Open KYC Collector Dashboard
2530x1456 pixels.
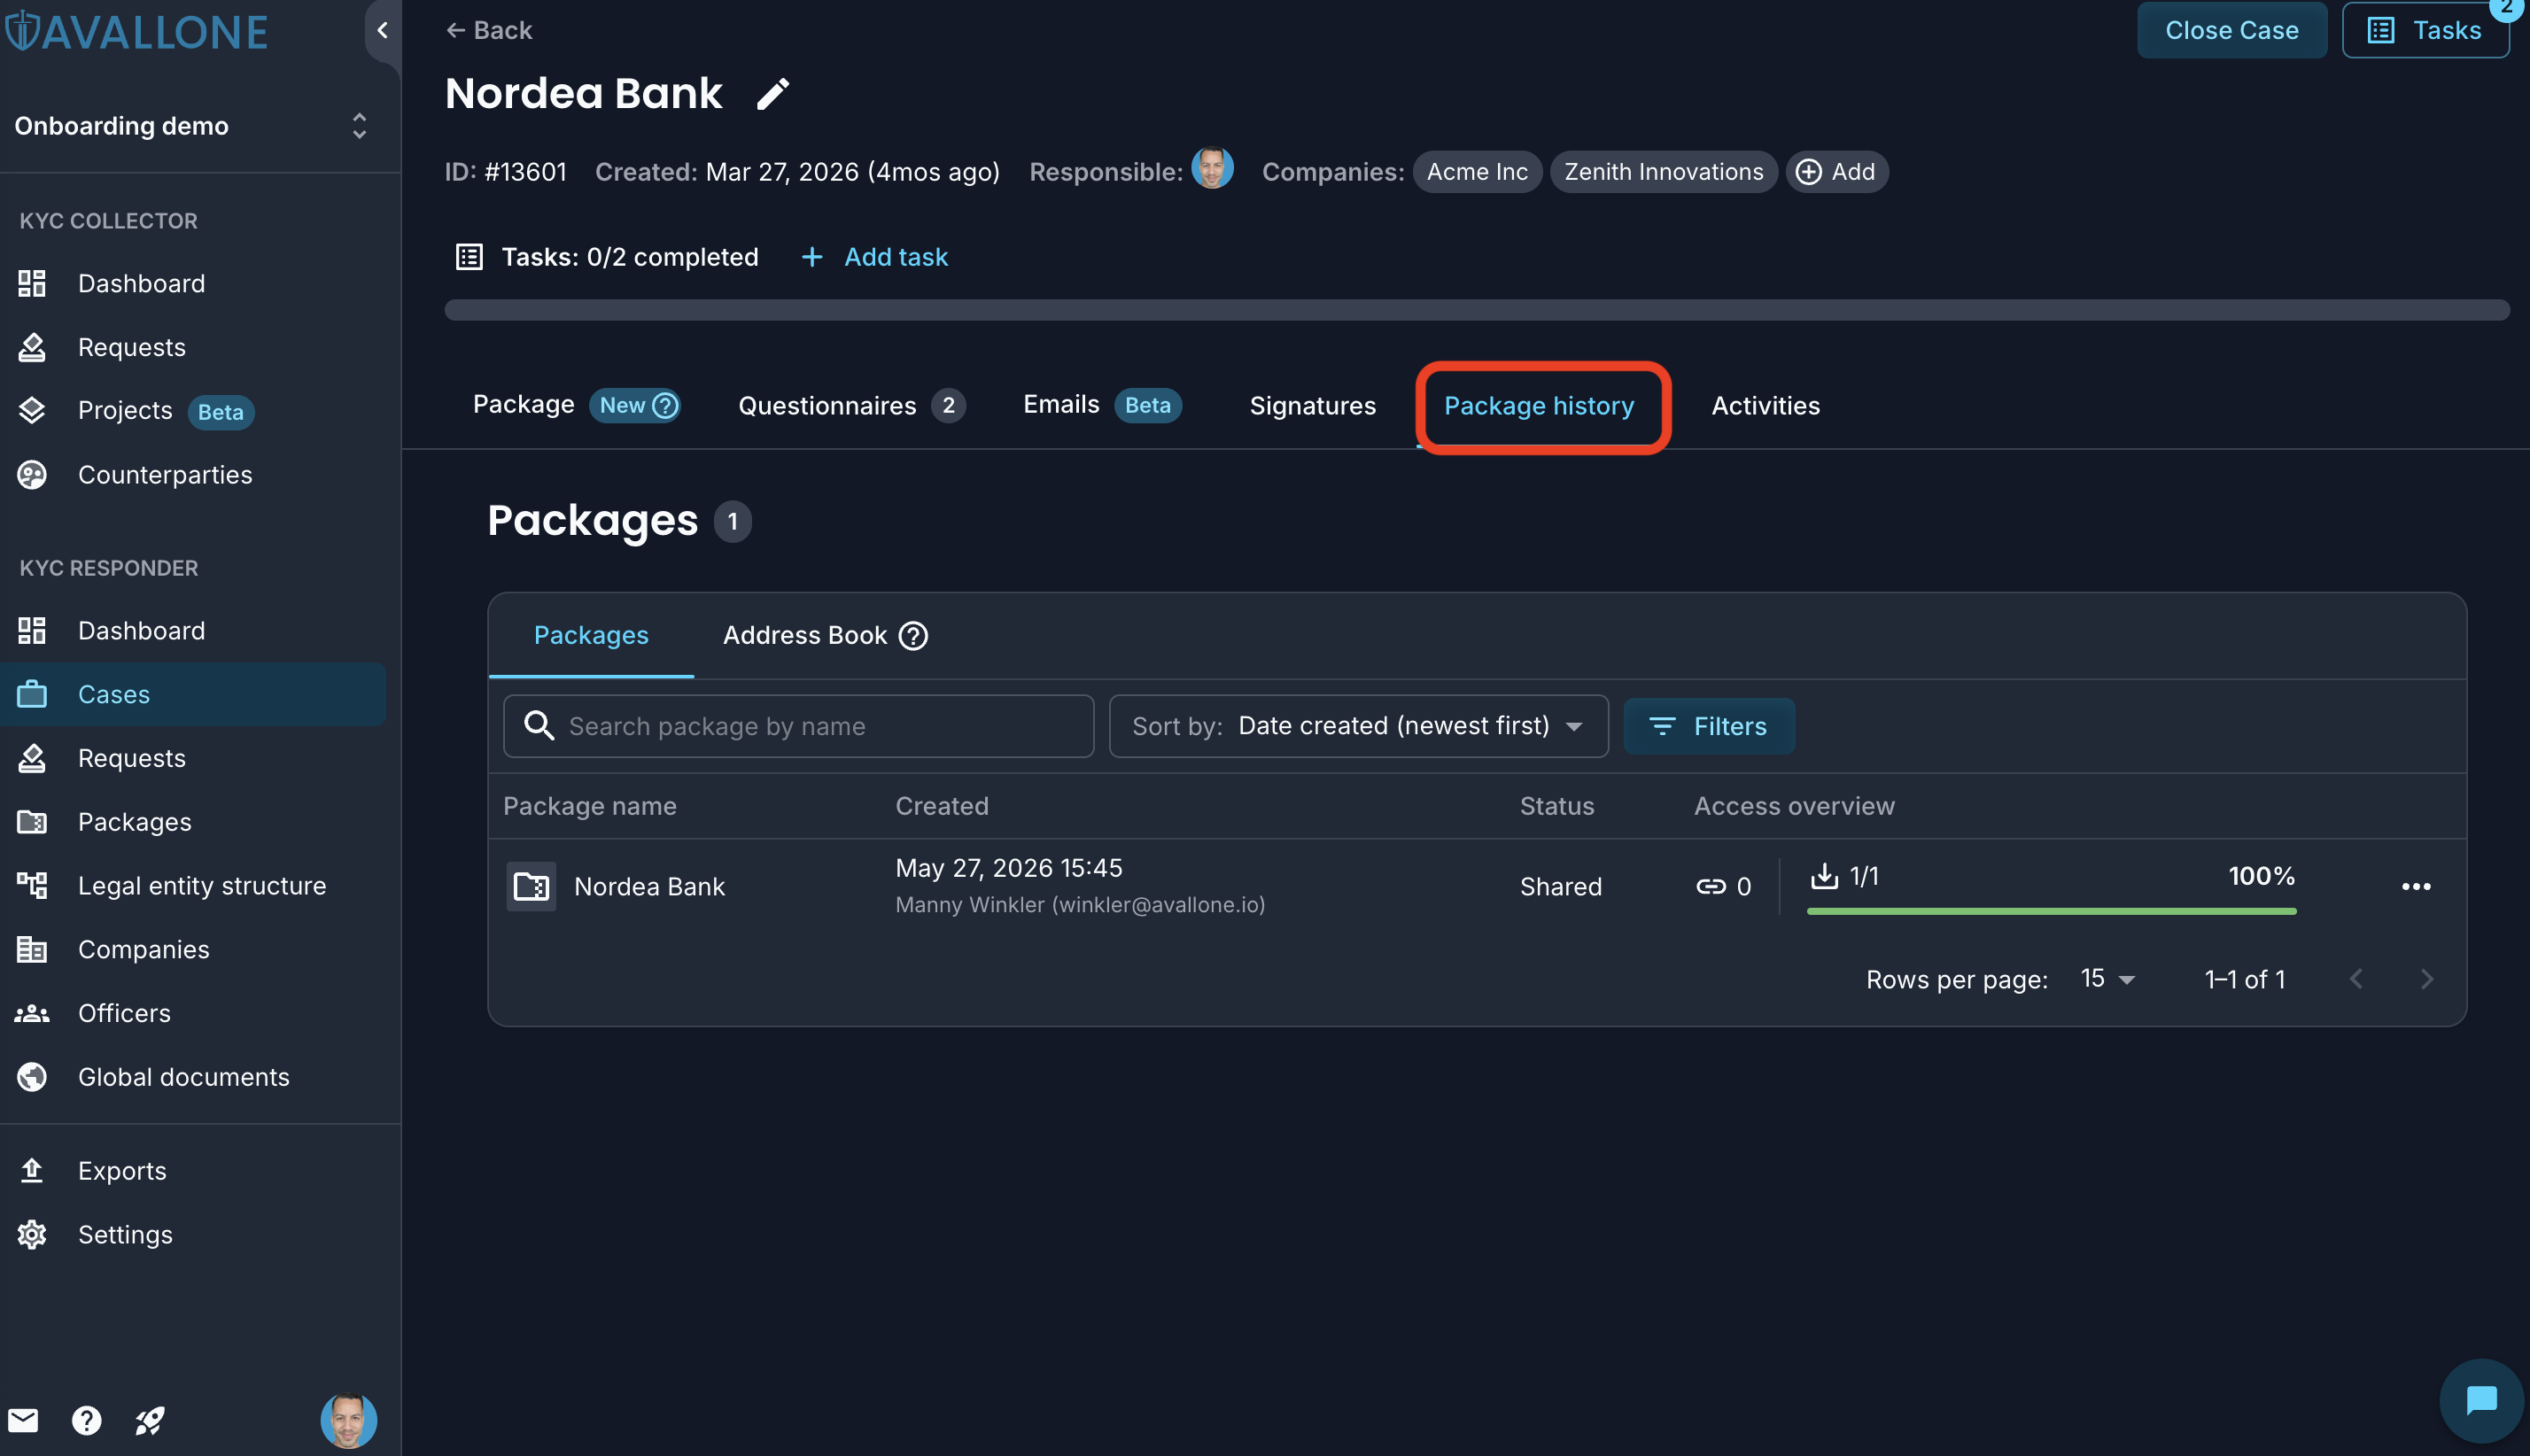point(193,283)
